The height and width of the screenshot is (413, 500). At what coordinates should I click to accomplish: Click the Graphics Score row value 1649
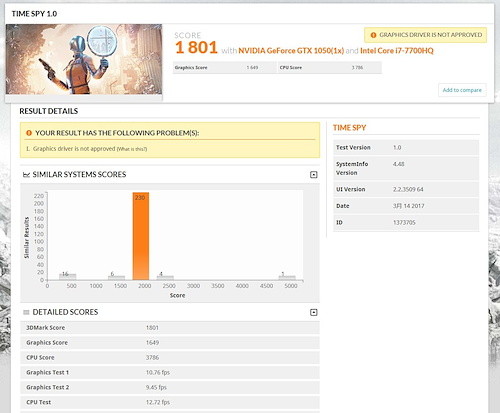click(152, 343)
